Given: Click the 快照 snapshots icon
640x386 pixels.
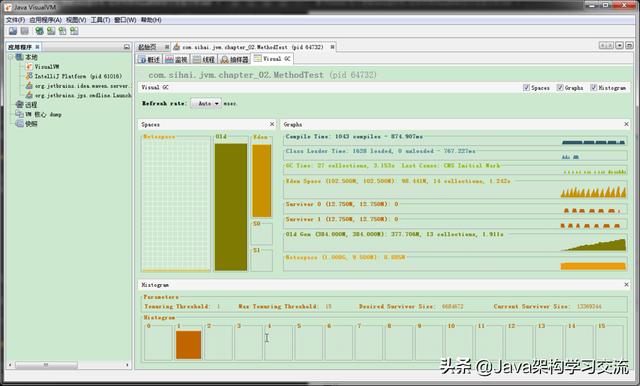Looking at the screenshot, I should tap(19, 123).
